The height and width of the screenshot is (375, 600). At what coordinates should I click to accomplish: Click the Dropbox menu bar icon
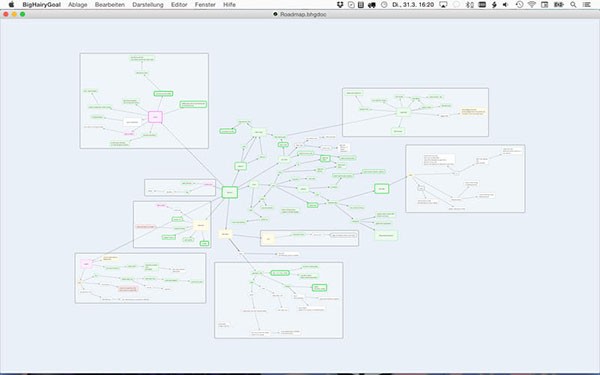(340, 5)
